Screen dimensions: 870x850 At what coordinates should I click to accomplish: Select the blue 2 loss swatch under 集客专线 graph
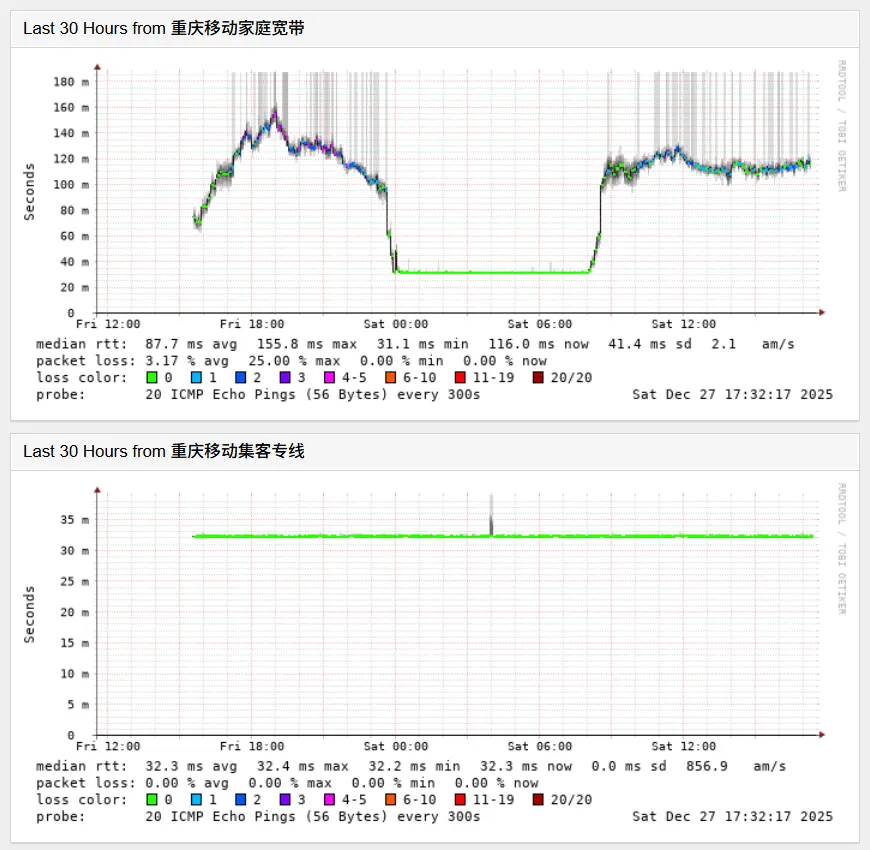[240, 800]
